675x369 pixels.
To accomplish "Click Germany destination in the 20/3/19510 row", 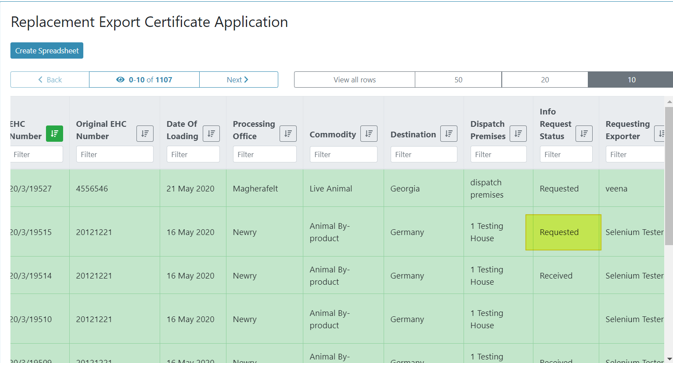I will click(407, 319).
